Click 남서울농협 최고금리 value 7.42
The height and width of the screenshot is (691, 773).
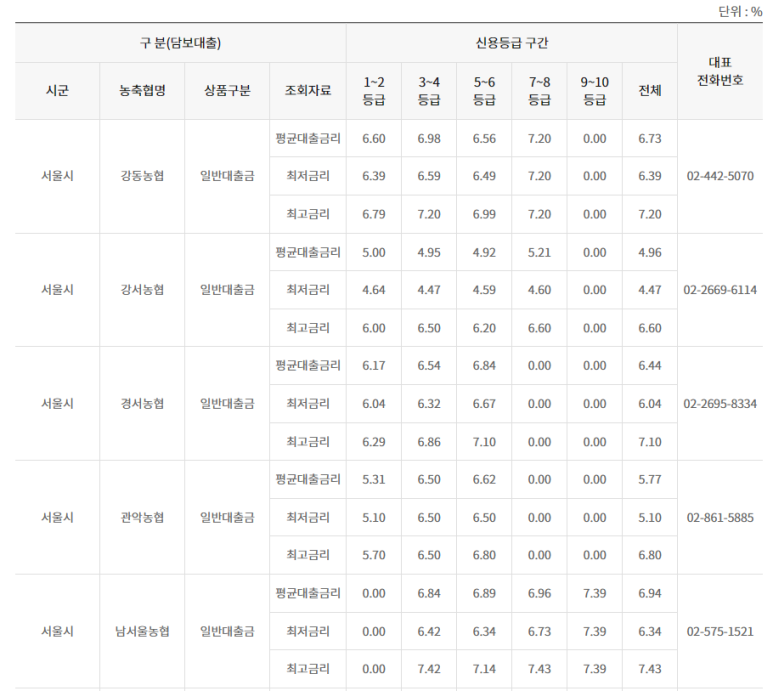(429, 669)
